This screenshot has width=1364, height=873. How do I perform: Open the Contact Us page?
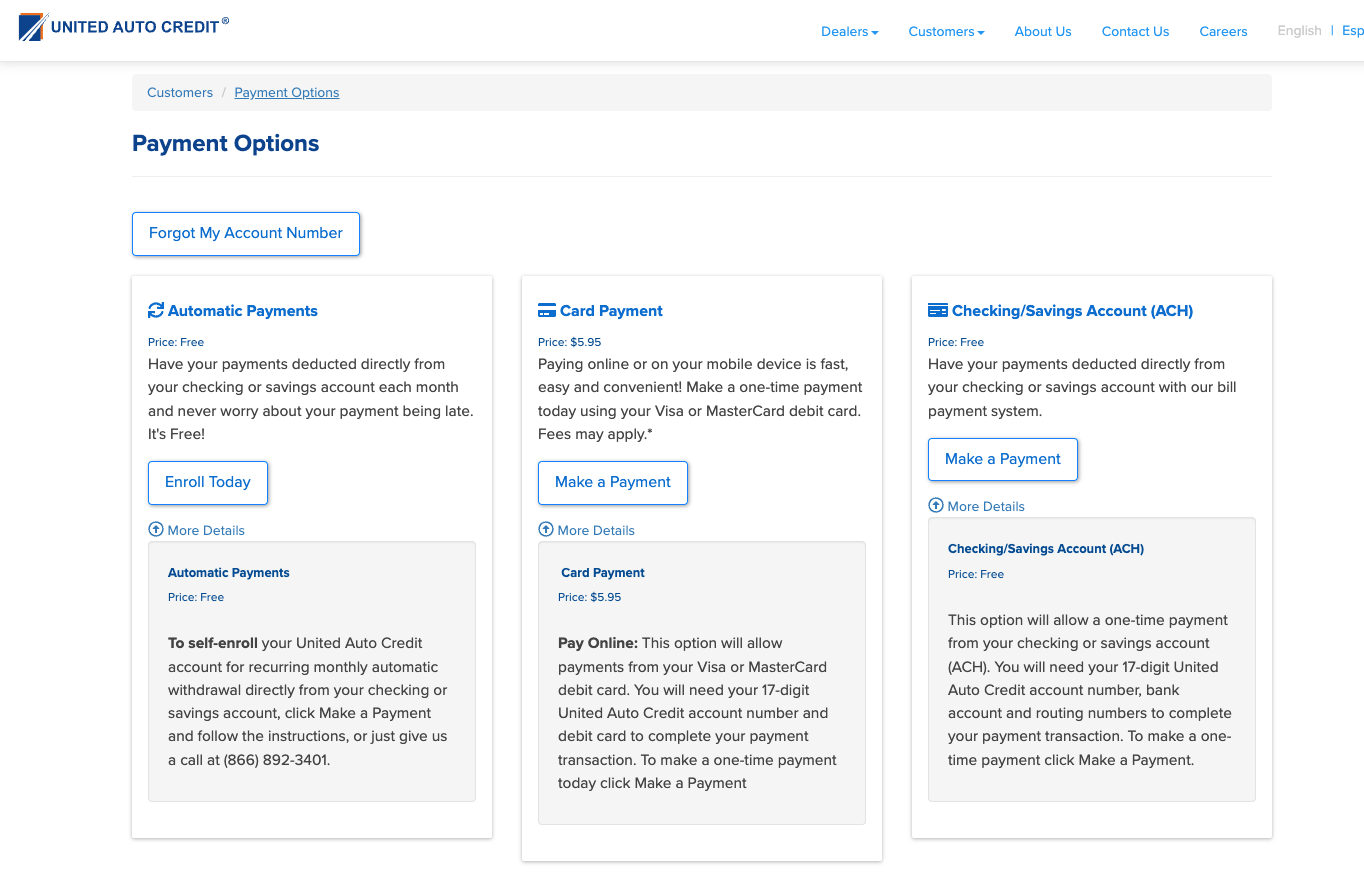click(x=1135, y=32)
